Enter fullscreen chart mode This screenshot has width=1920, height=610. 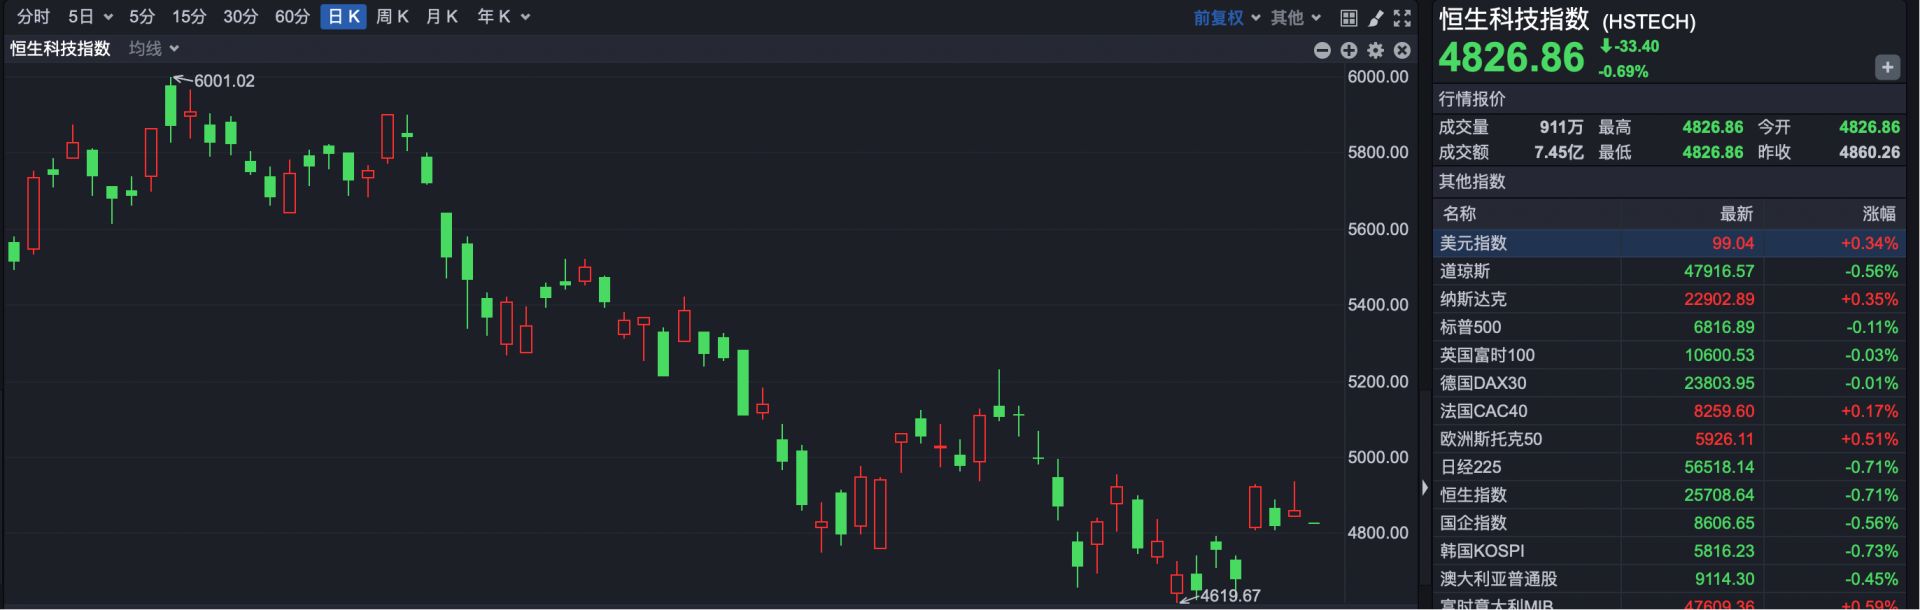pyautogui.click(x=1400, y=17)
